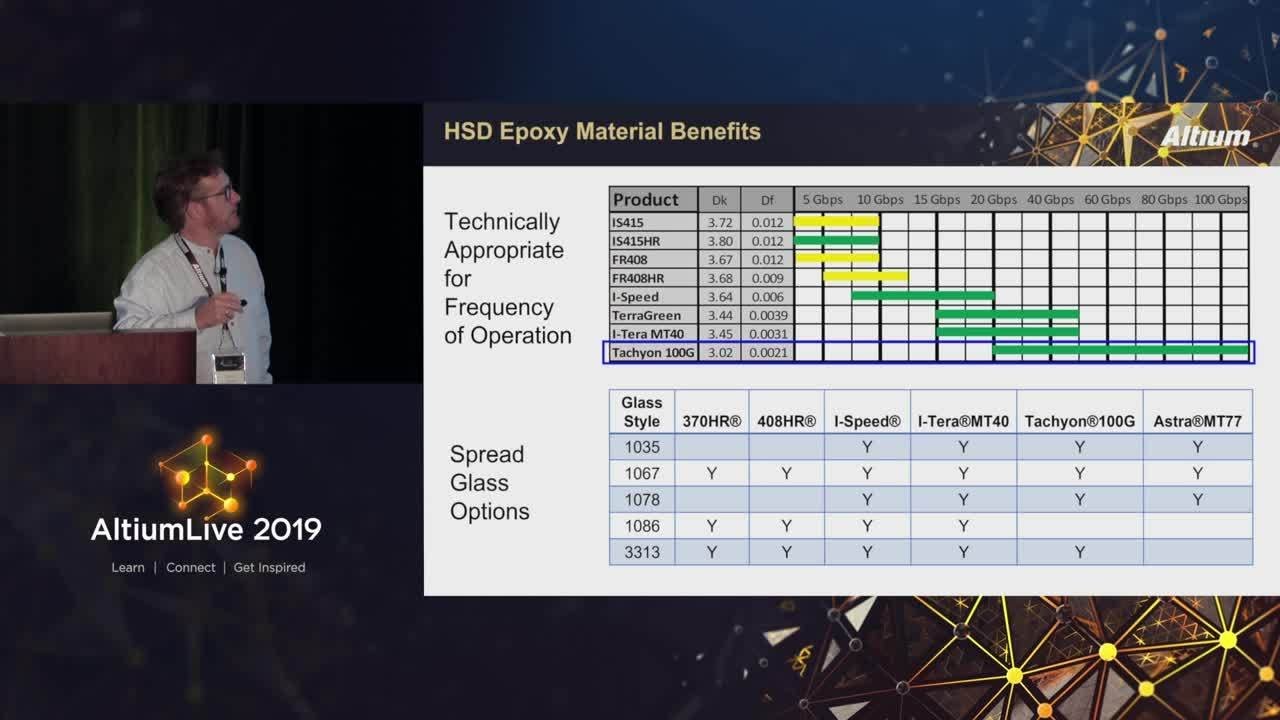The height and width of the screenshot is (720, 1280).
Task: Click the green frequency bar for I-Speed
Action: tap(922, 295)
